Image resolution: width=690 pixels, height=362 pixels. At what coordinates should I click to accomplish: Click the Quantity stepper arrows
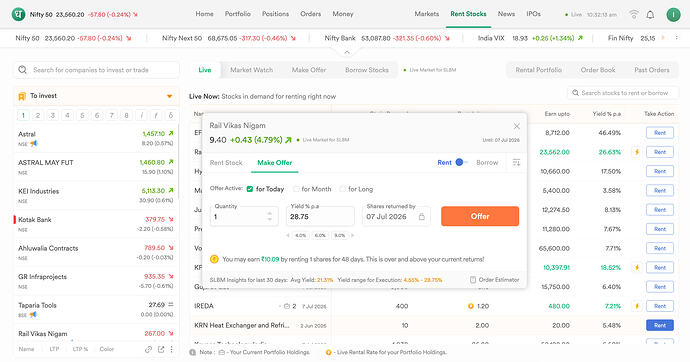pos(270,216)
